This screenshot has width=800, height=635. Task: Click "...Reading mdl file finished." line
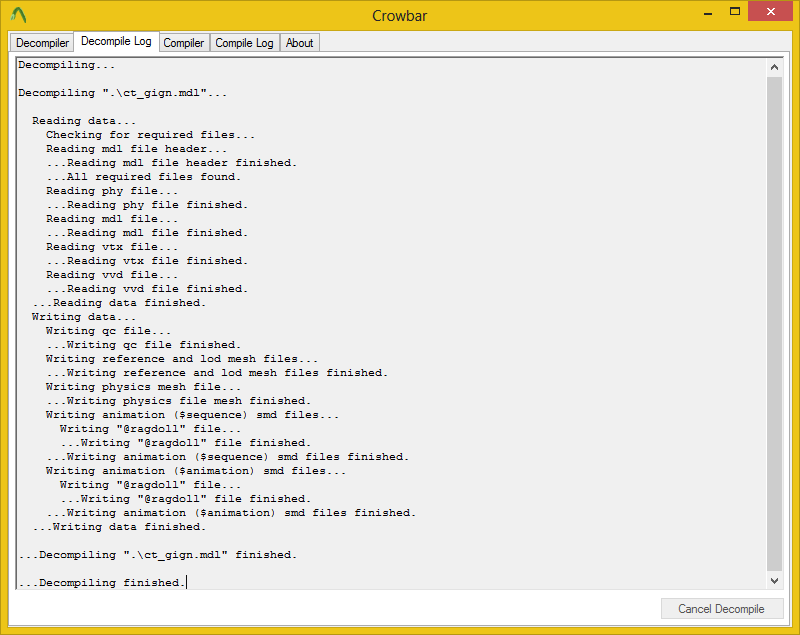pos(147,233)
